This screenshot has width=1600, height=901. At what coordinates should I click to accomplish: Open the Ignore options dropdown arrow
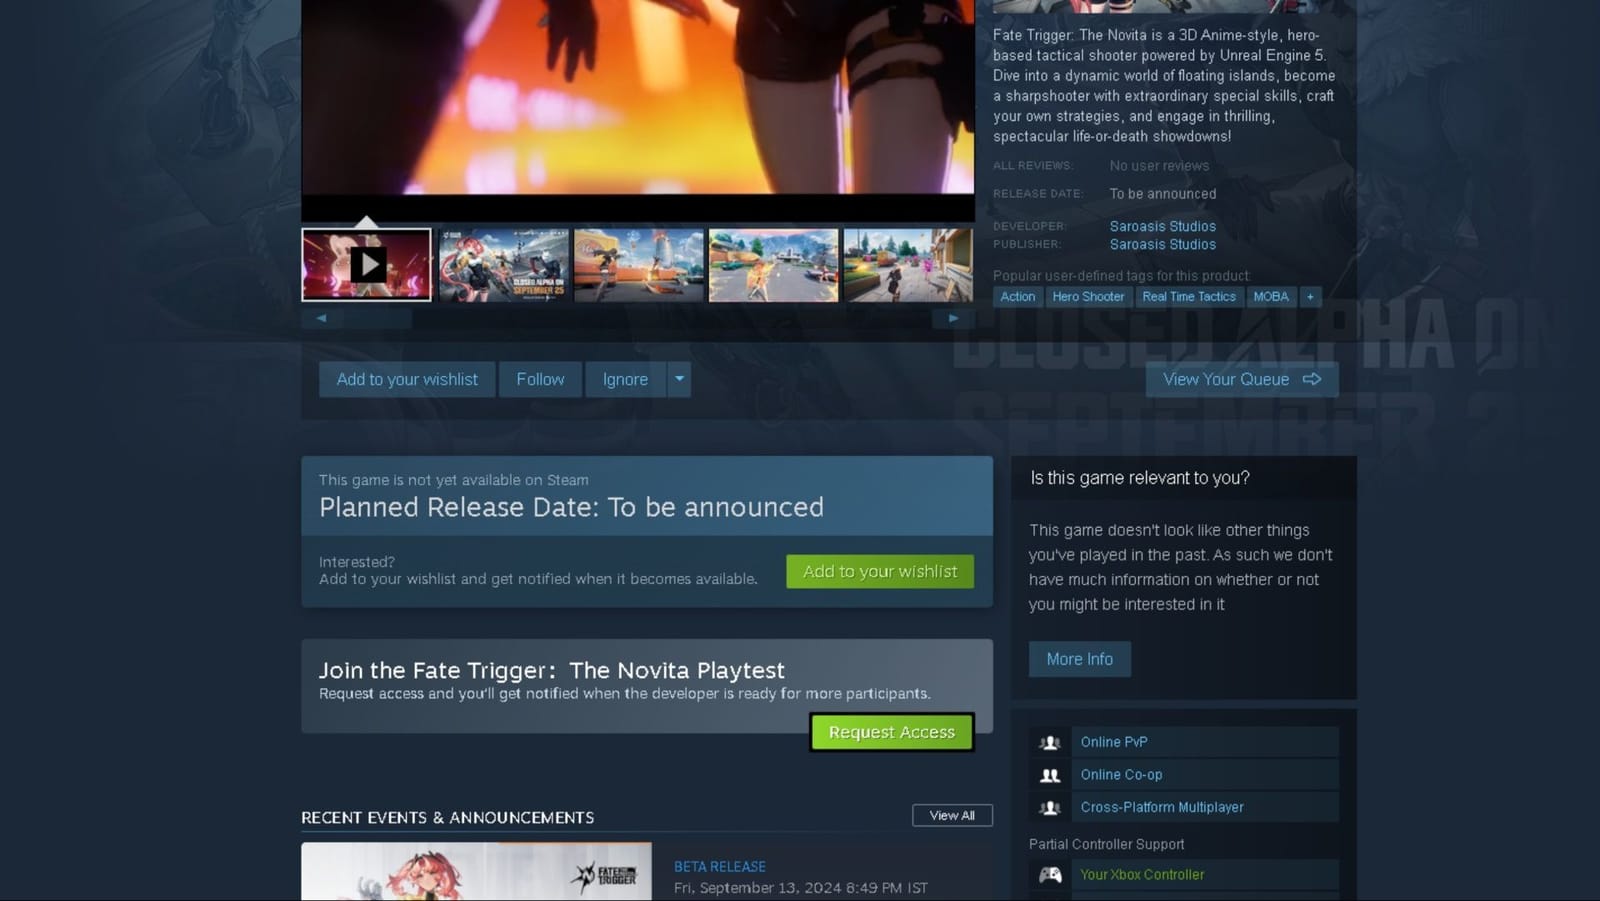(x=679, y=379)
